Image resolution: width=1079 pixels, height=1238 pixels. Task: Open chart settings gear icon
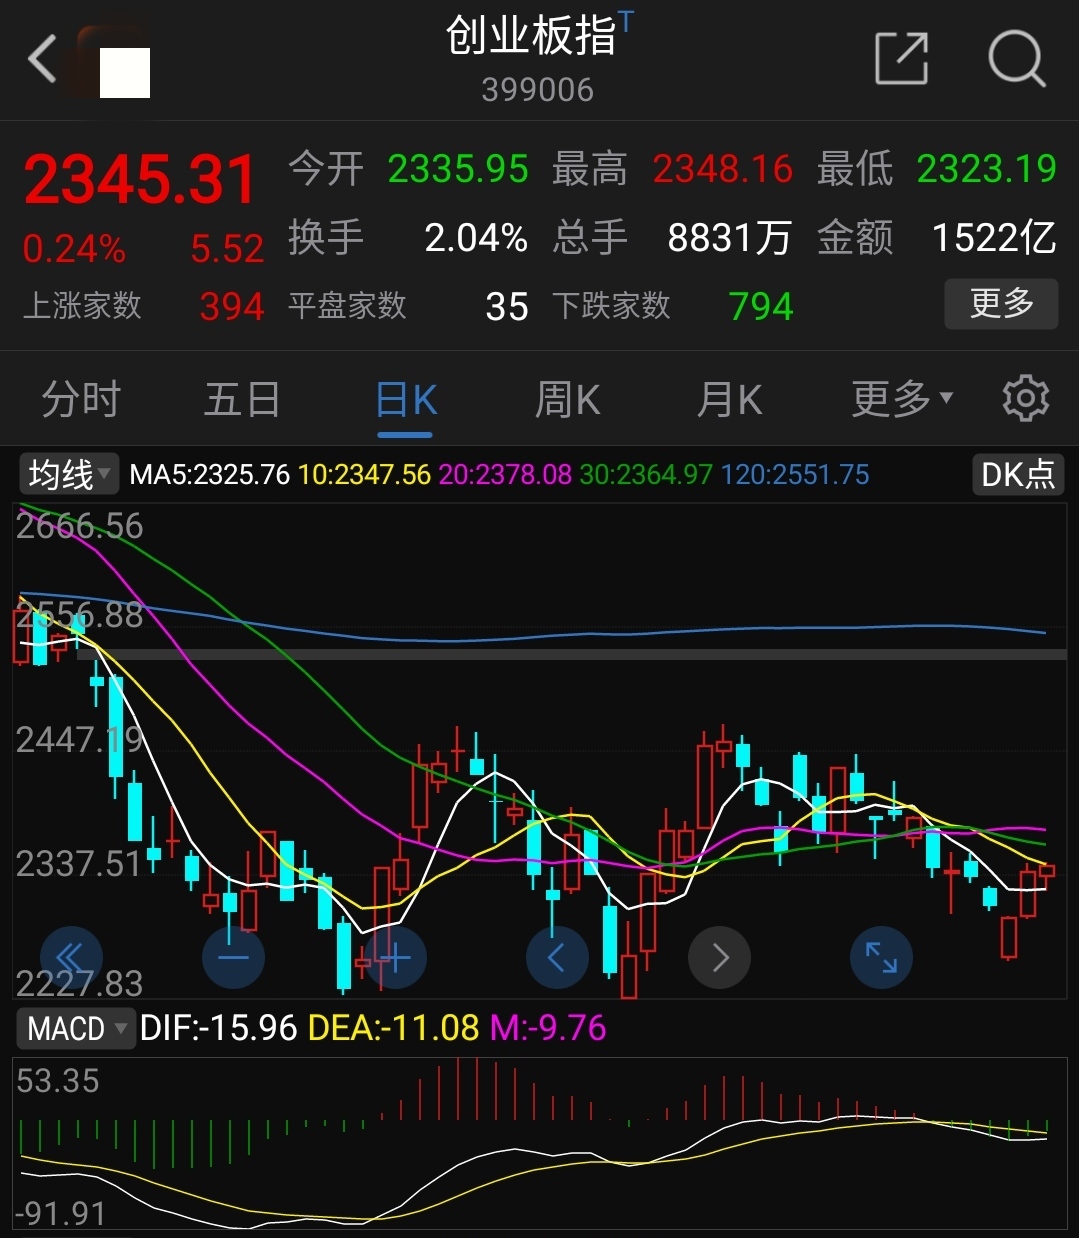pos(1025,399)
